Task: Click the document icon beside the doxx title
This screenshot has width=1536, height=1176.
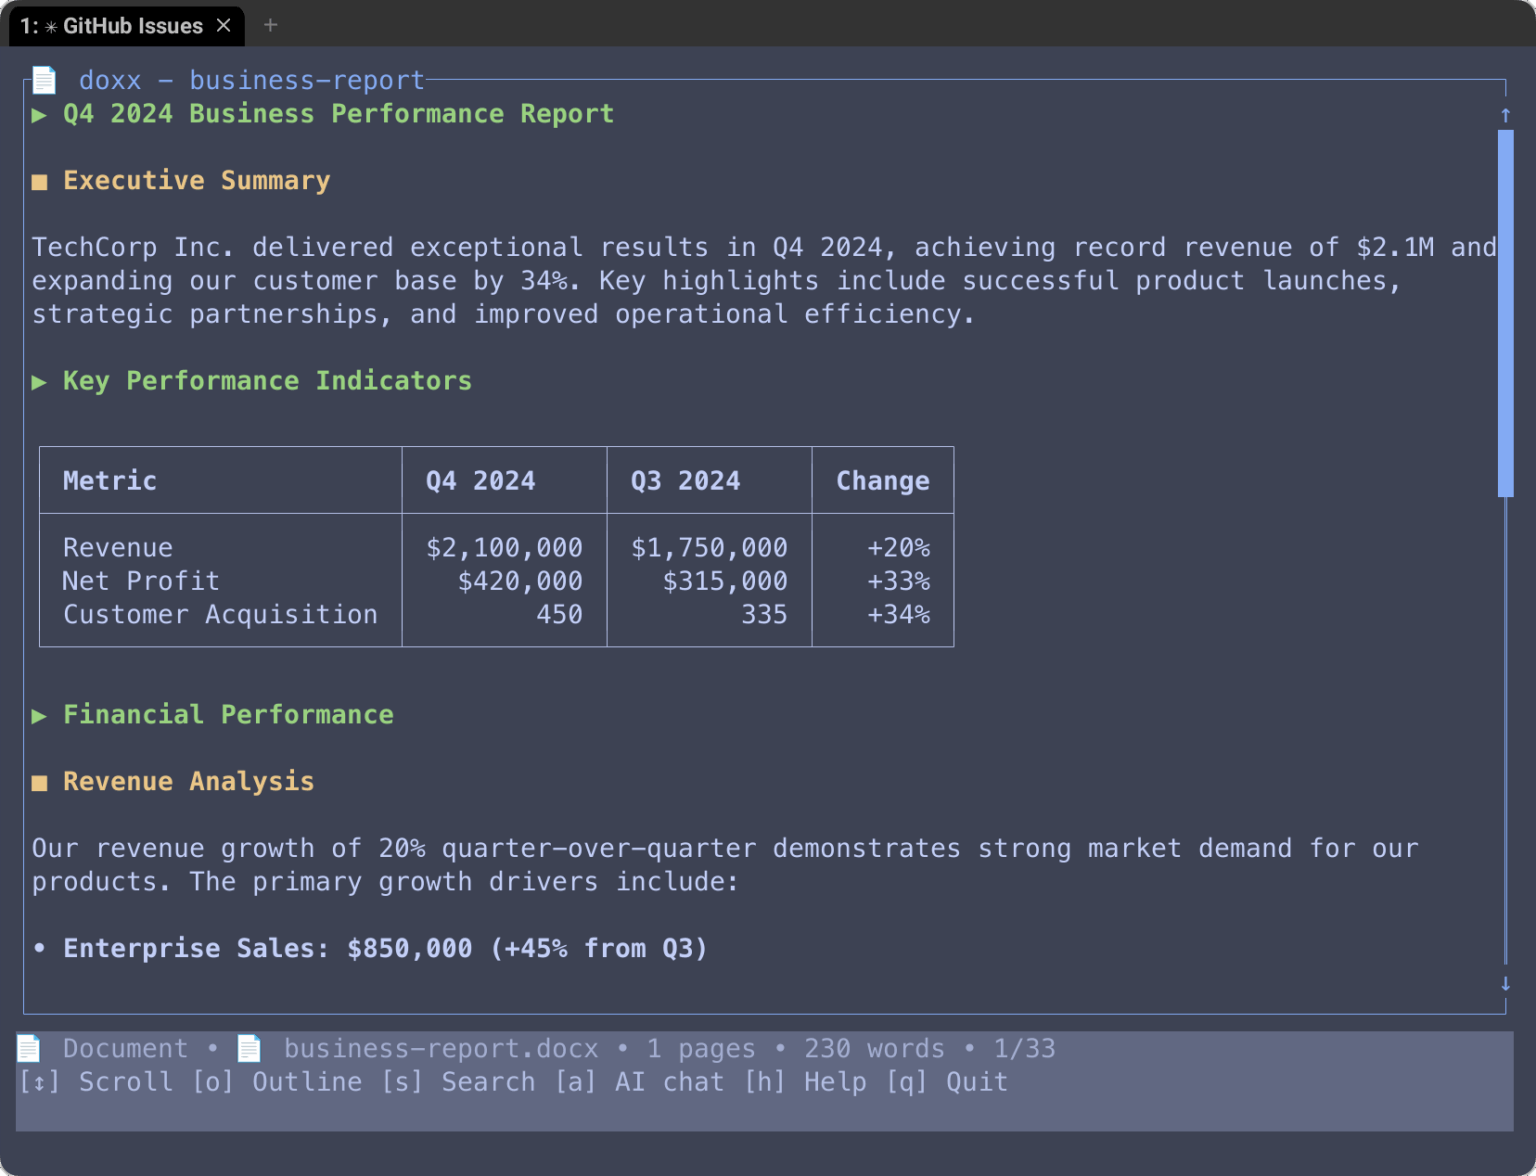Action: click(x=44, y=79)
